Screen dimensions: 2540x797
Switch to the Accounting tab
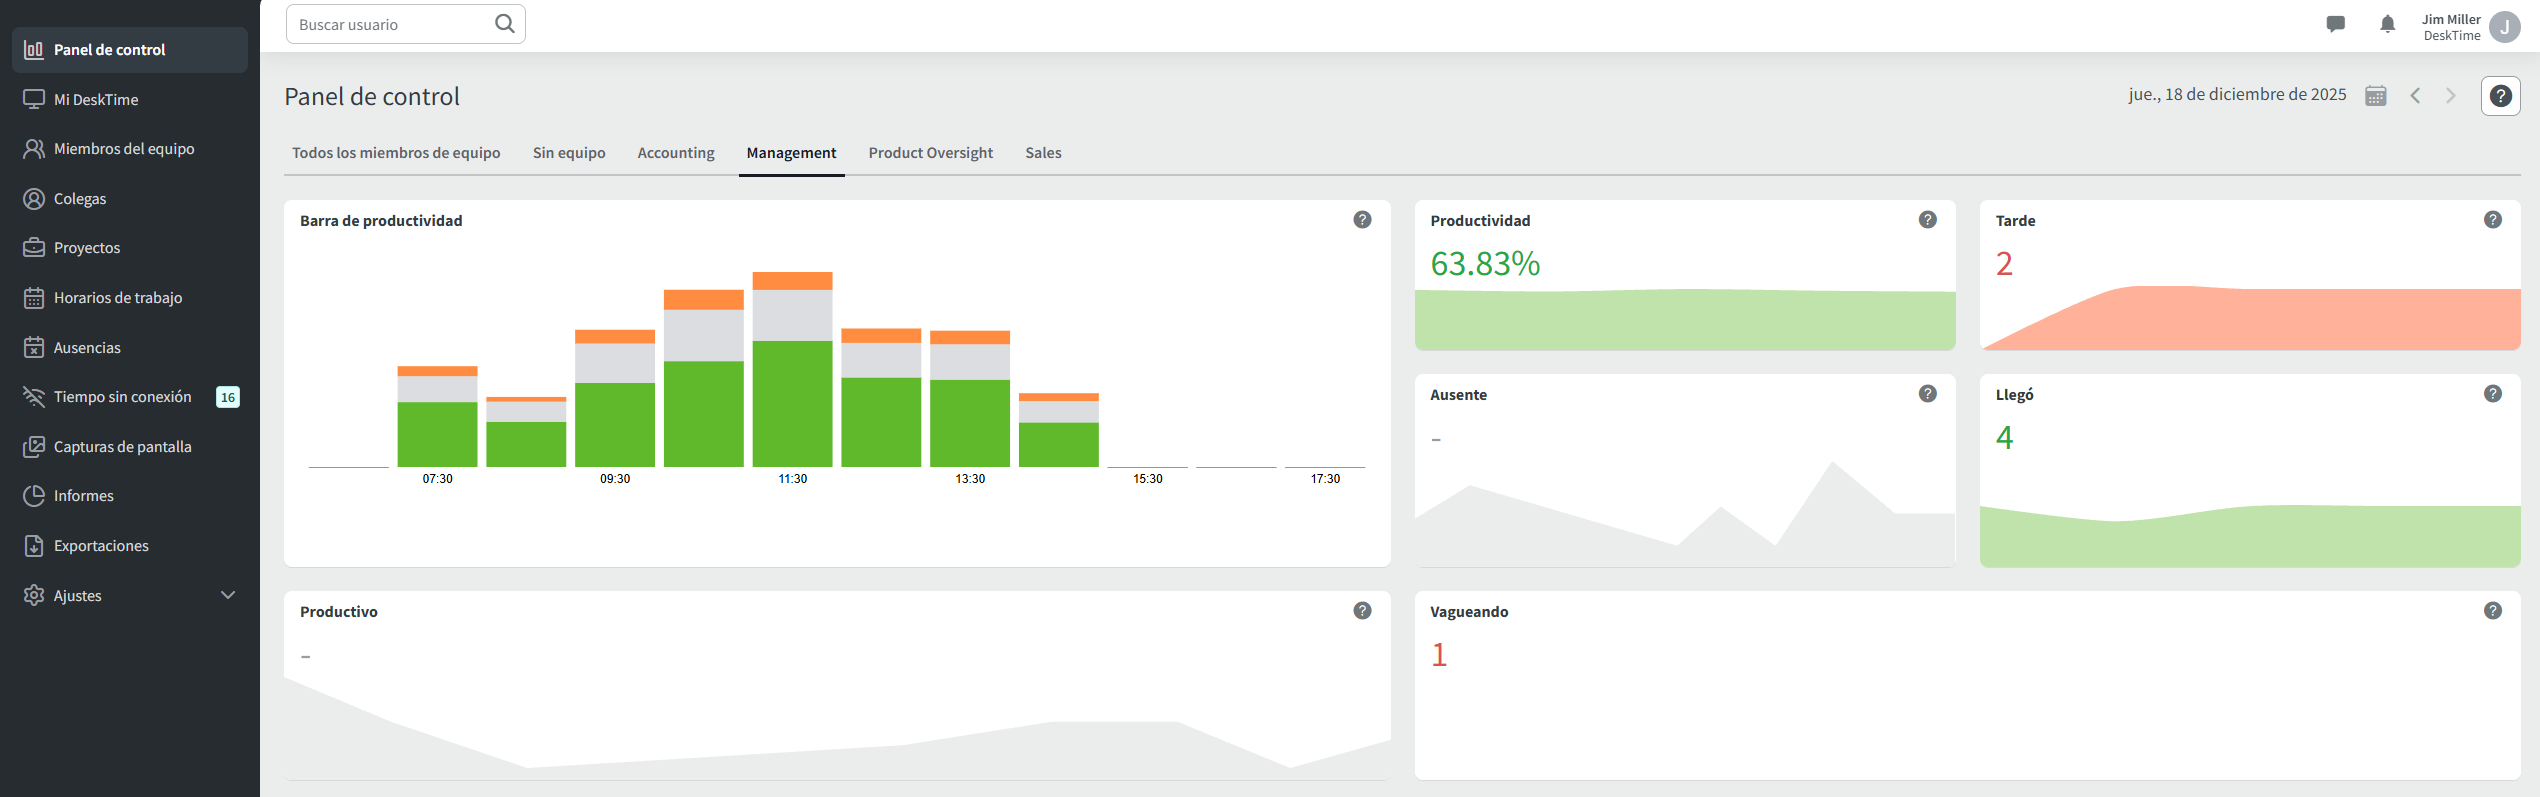[676, 153]
